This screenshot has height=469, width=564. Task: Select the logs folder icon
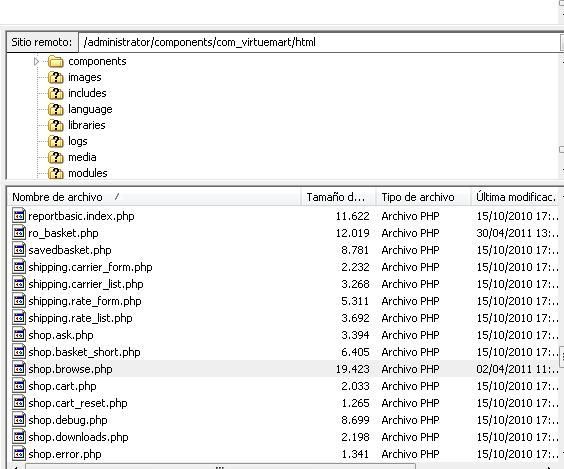(56, 141)
